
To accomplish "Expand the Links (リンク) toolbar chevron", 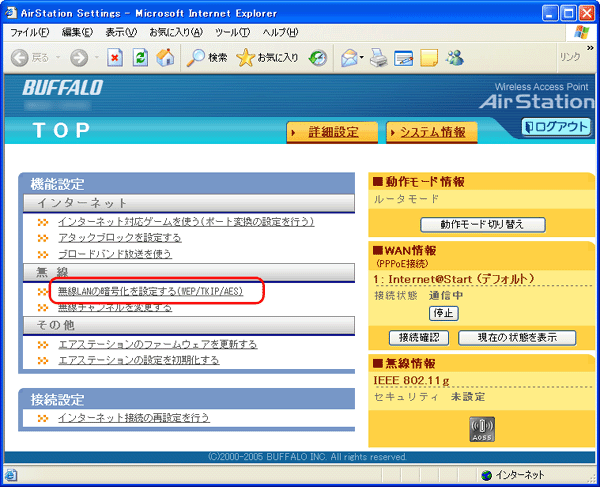I will click(x=590, y=48).
